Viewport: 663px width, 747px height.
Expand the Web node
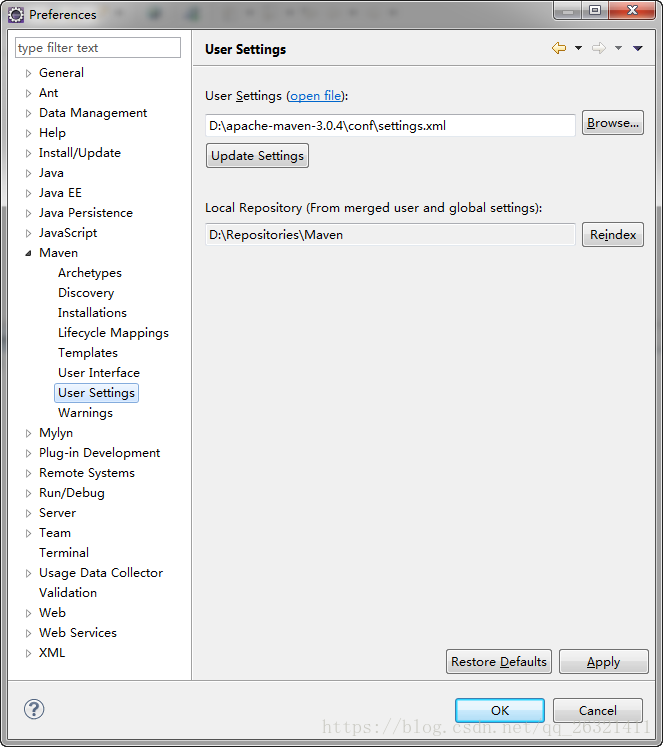coord(28,614)
